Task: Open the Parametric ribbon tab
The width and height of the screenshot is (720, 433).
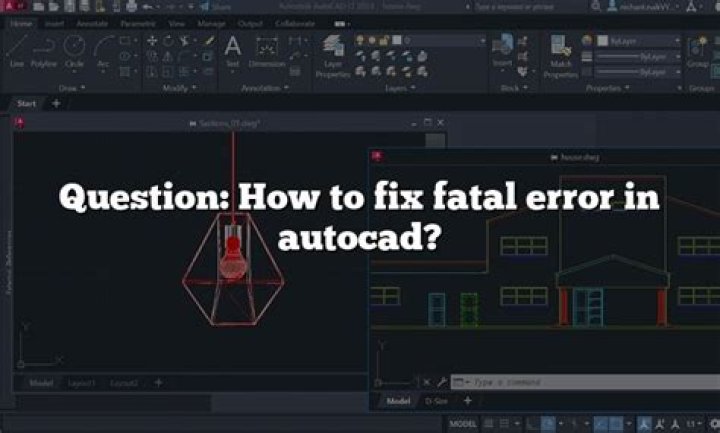Action: point(138,23)
